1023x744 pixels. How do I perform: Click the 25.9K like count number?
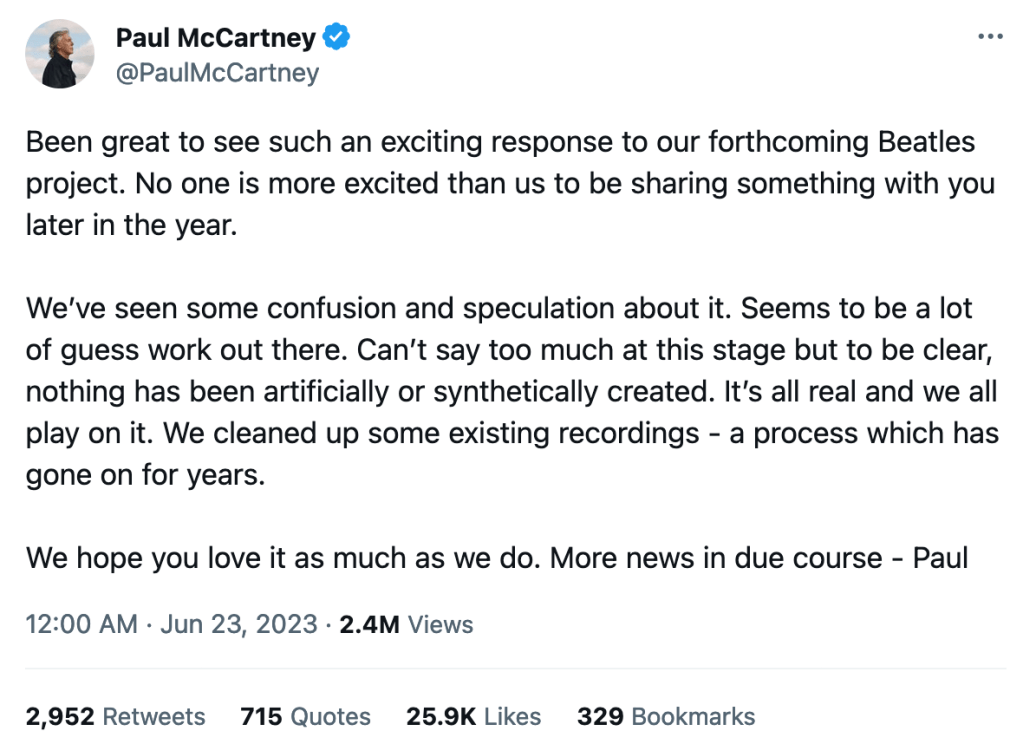coord(440,716)
